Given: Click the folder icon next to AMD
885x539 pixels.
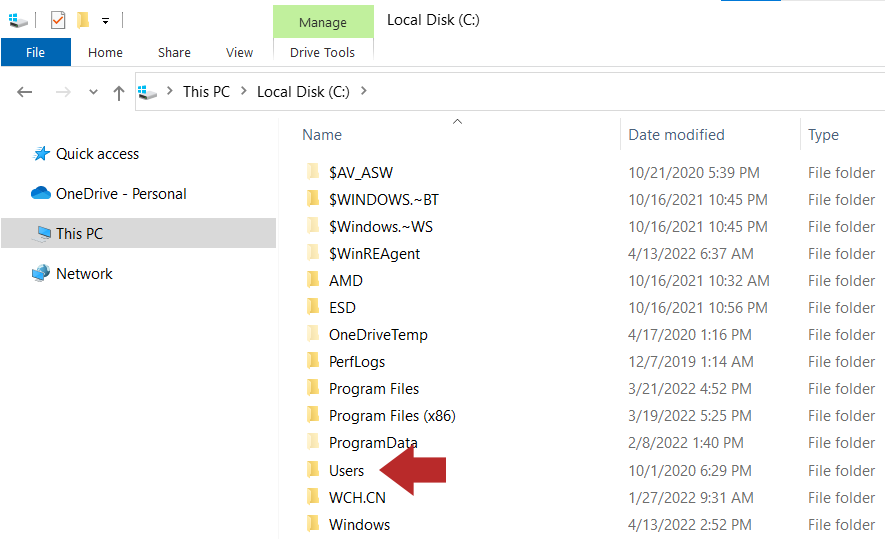Looking at the screenshot, I should 313,279.
